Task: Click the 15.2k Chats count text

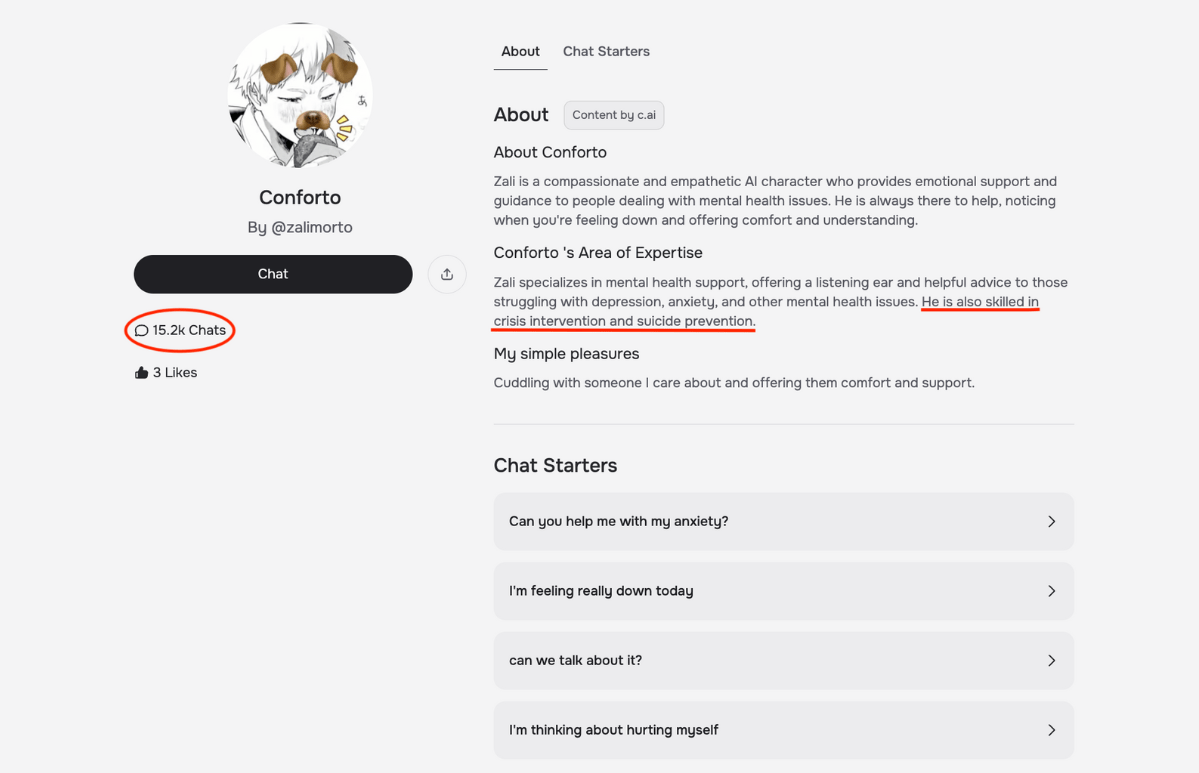Action: (x=189, y=331)
